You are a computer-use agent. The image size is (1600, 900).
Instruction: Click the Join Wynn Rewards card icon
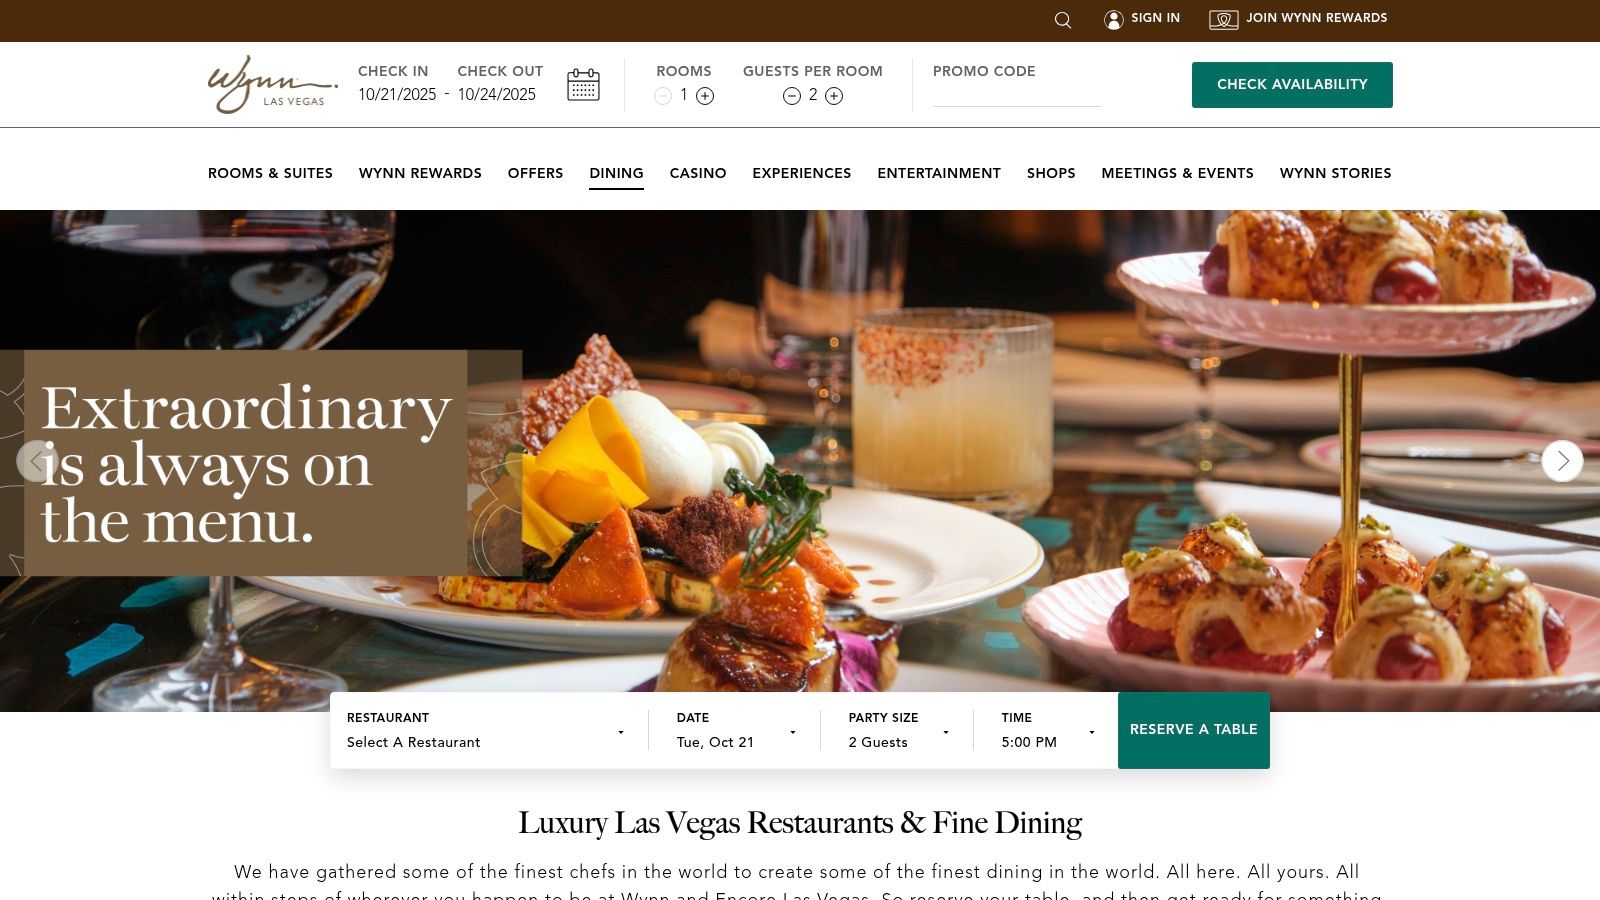[x=1224, y=20]
